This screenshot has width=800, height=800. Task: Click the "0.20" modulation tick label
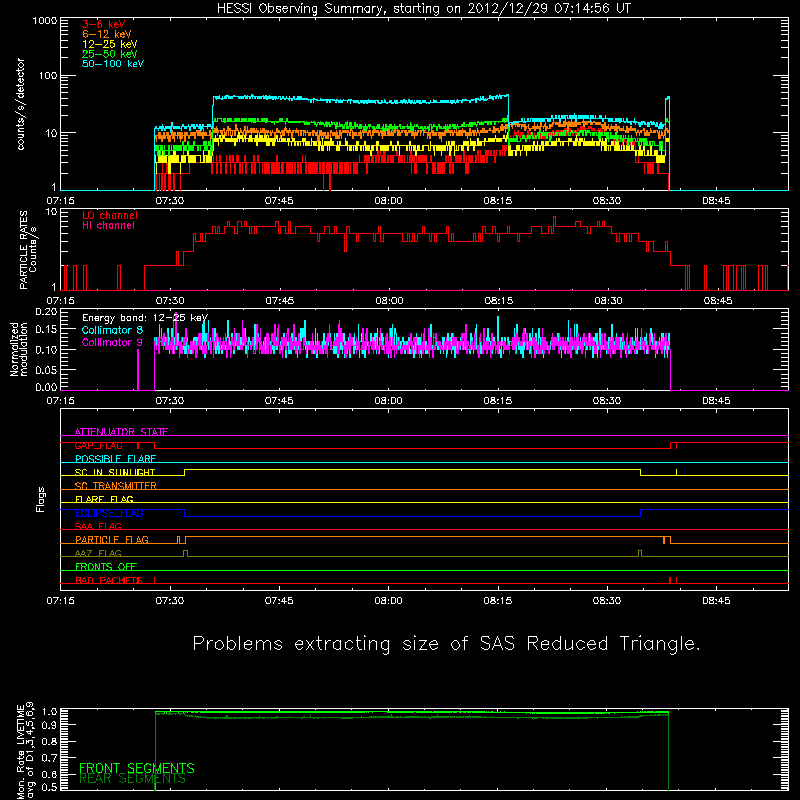(46, 312)
